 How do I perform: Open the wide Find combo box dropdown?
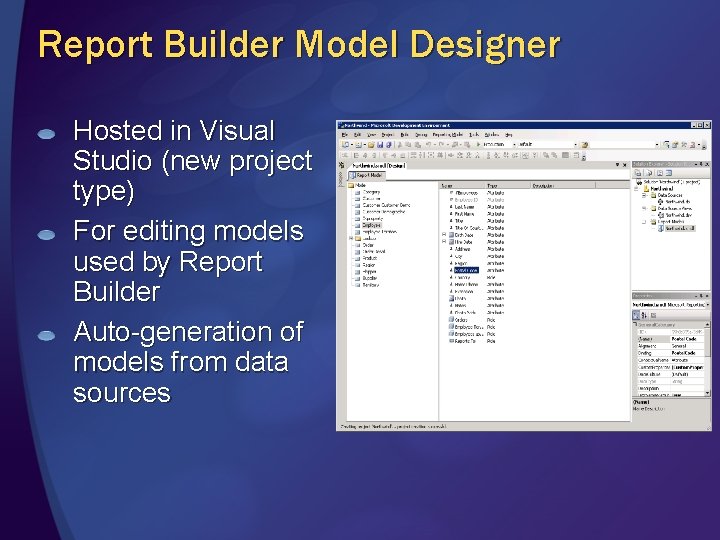coord(657,144)
